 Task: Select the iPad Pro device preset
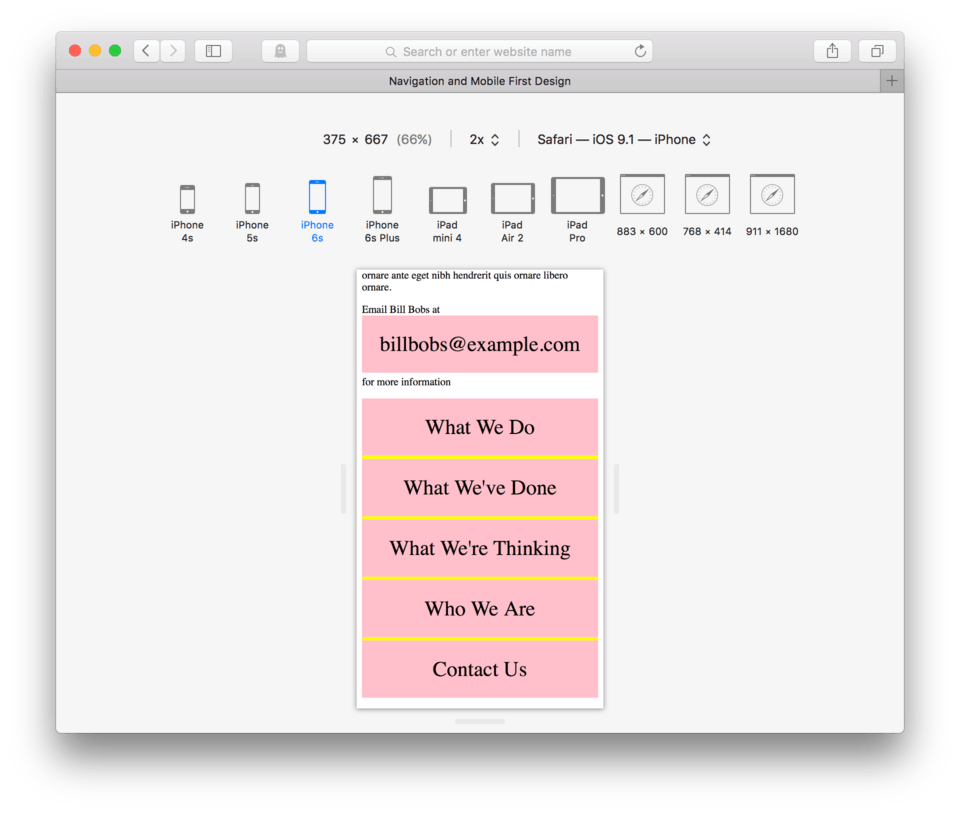click(x=577, y=210)
